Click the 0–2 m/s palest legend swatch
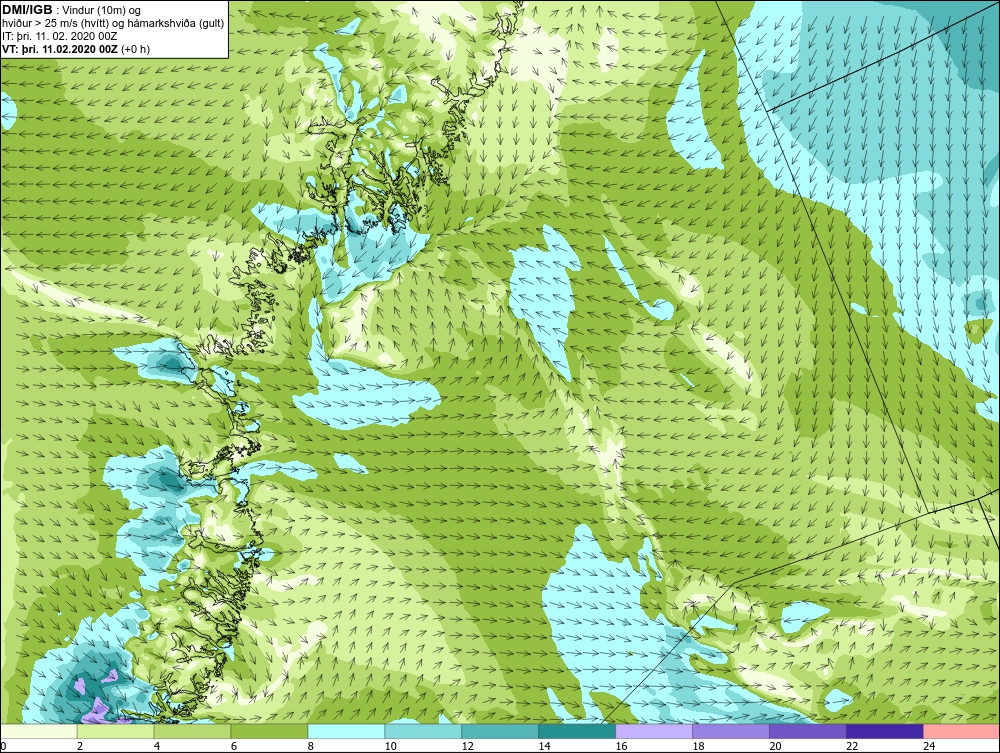The image size is (1000, 753). [39, 731]
